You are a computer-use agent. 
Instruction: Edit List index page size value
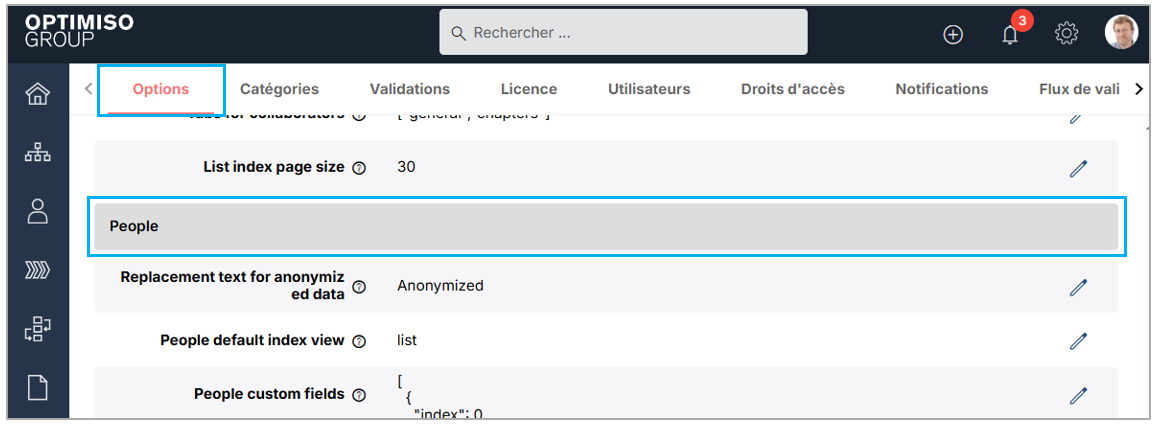click(1077, 168)
